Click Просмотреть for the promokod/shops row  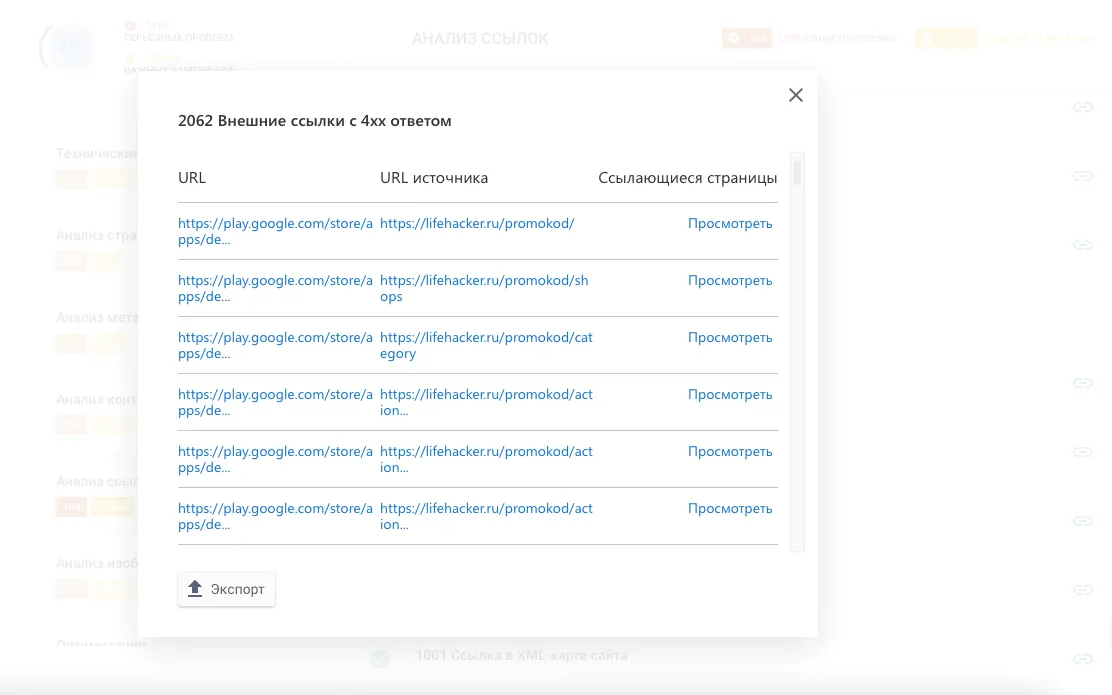pyautogui.click(x=730, y=280)
